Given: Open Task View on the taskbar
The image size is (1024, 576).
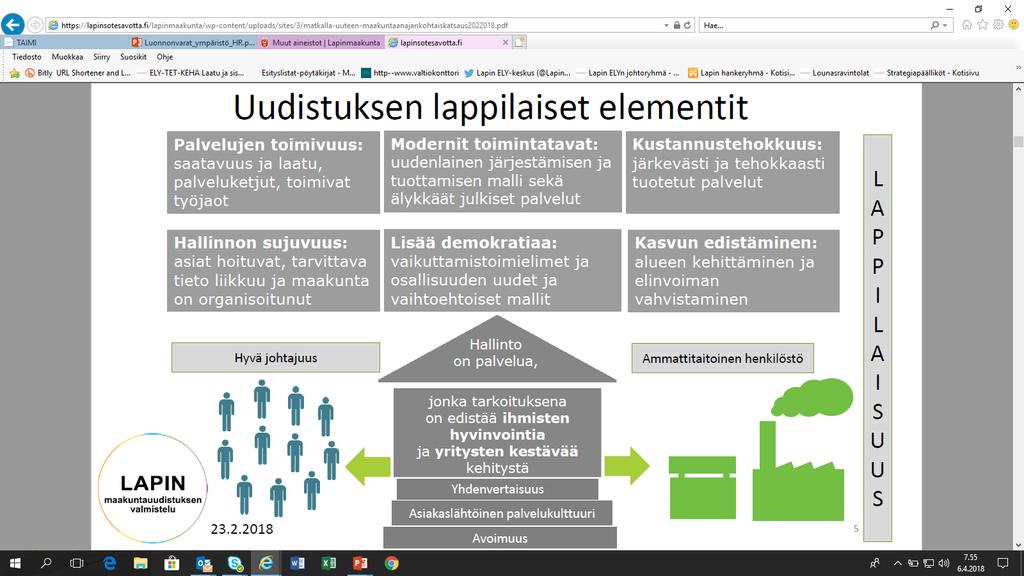Looking at the screenshot, I should (76, 563).
